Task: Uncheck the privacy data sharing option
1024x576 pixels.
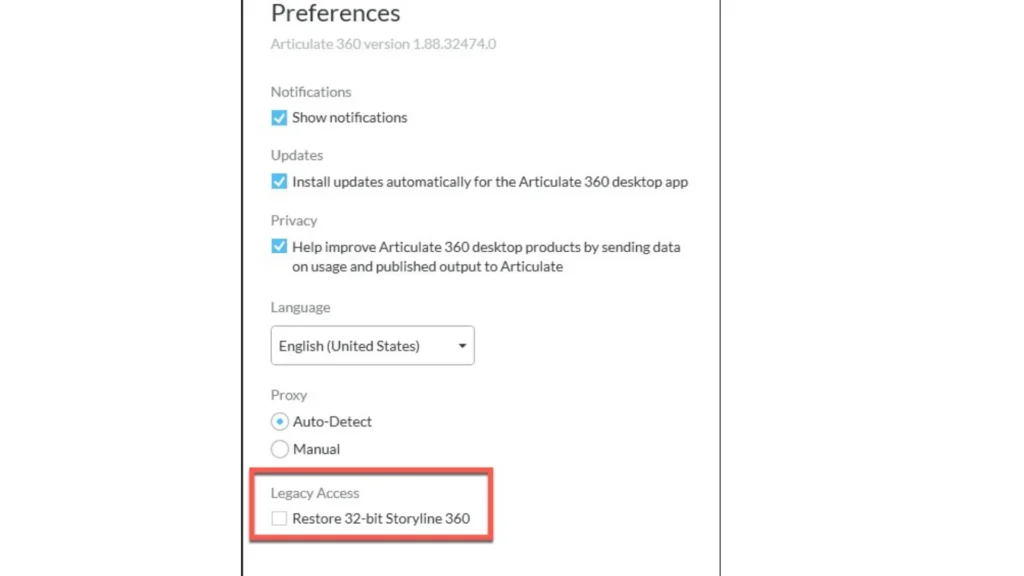Action: pos(279,247)
